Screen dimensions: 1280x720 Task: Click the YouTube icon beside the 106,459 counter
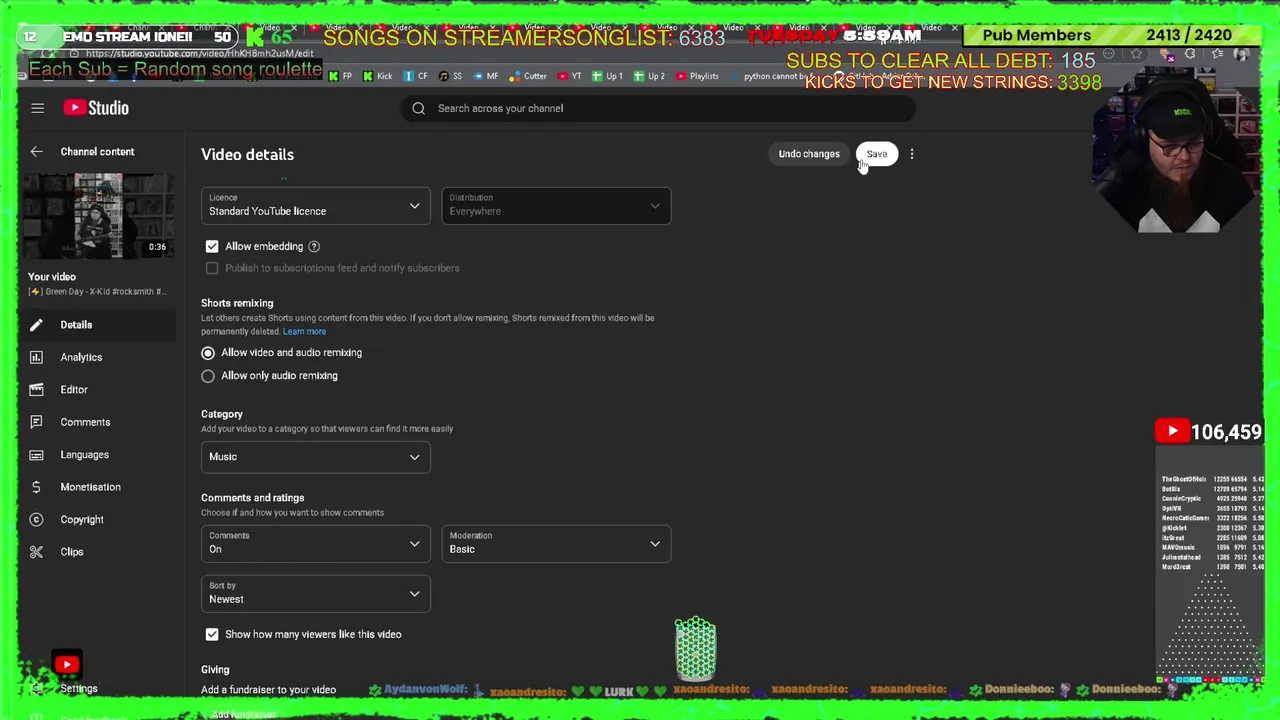(x=1172, y=432)
